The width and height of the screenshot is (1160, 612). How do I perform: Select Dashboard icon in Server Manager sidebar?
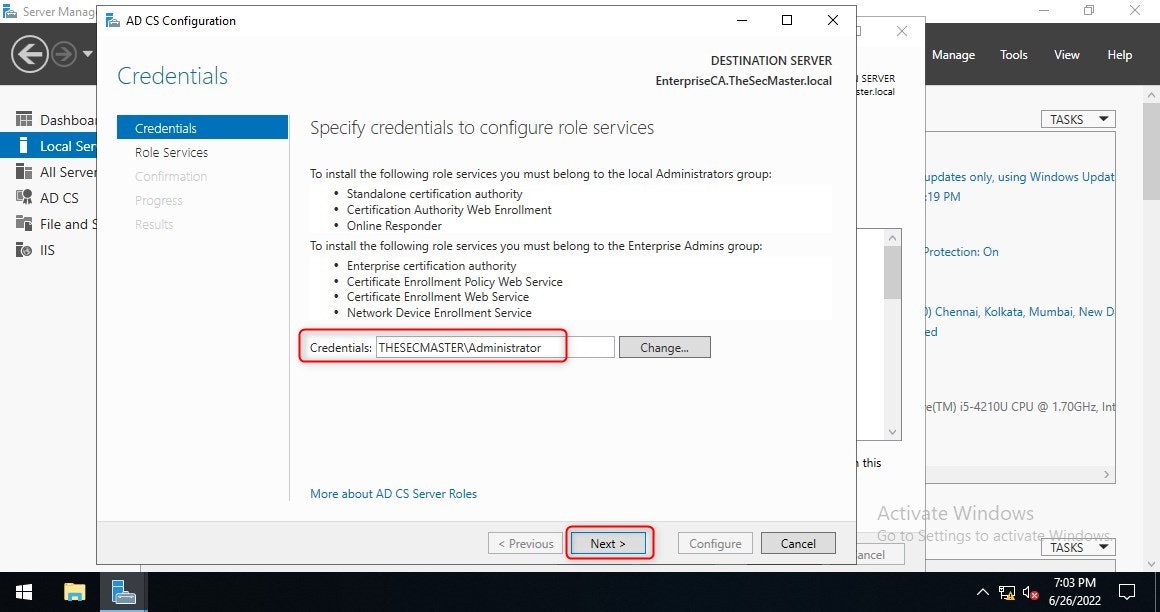24,119
